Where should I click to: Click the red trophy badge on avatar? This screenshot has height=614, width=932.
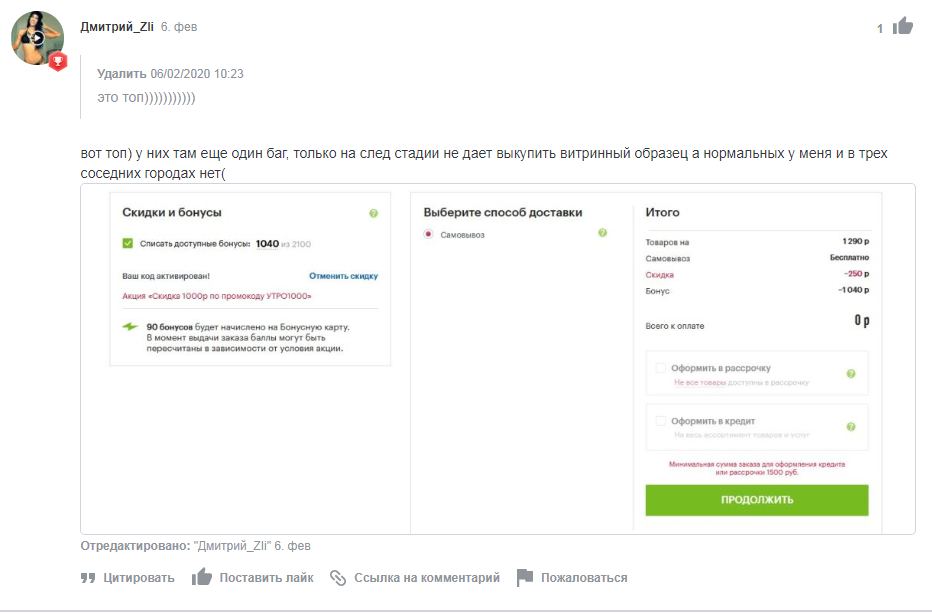click(58, 61)
